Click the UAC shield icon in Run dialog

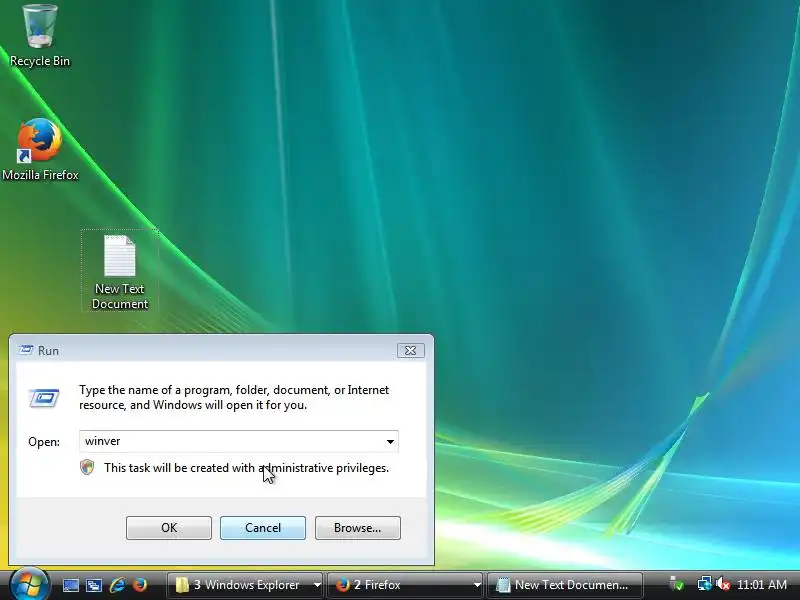click(x=87, y=467)
